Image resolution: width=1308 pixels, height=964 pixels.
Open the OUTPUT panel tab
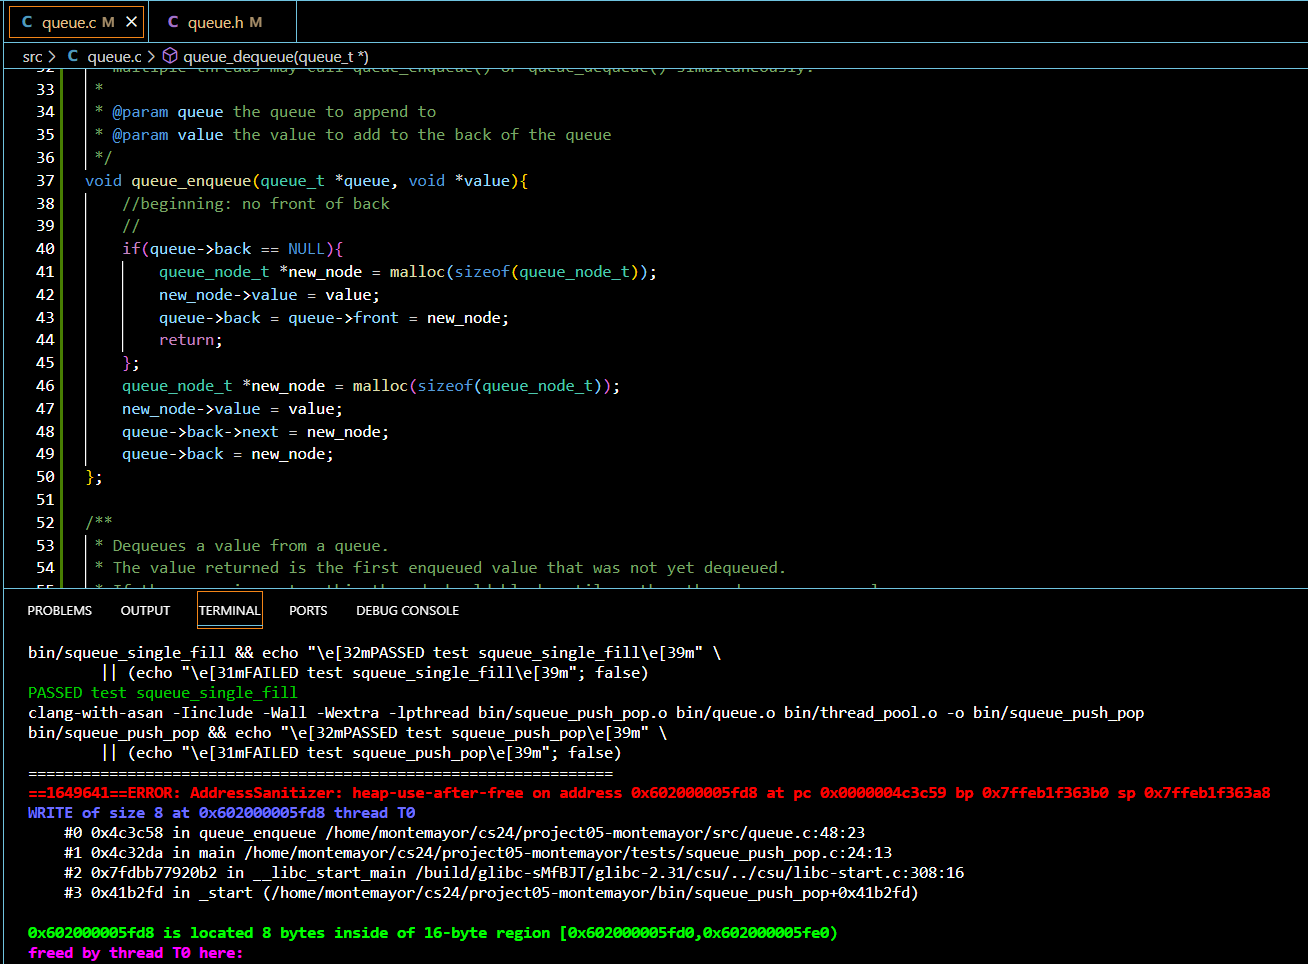[145, 610]
